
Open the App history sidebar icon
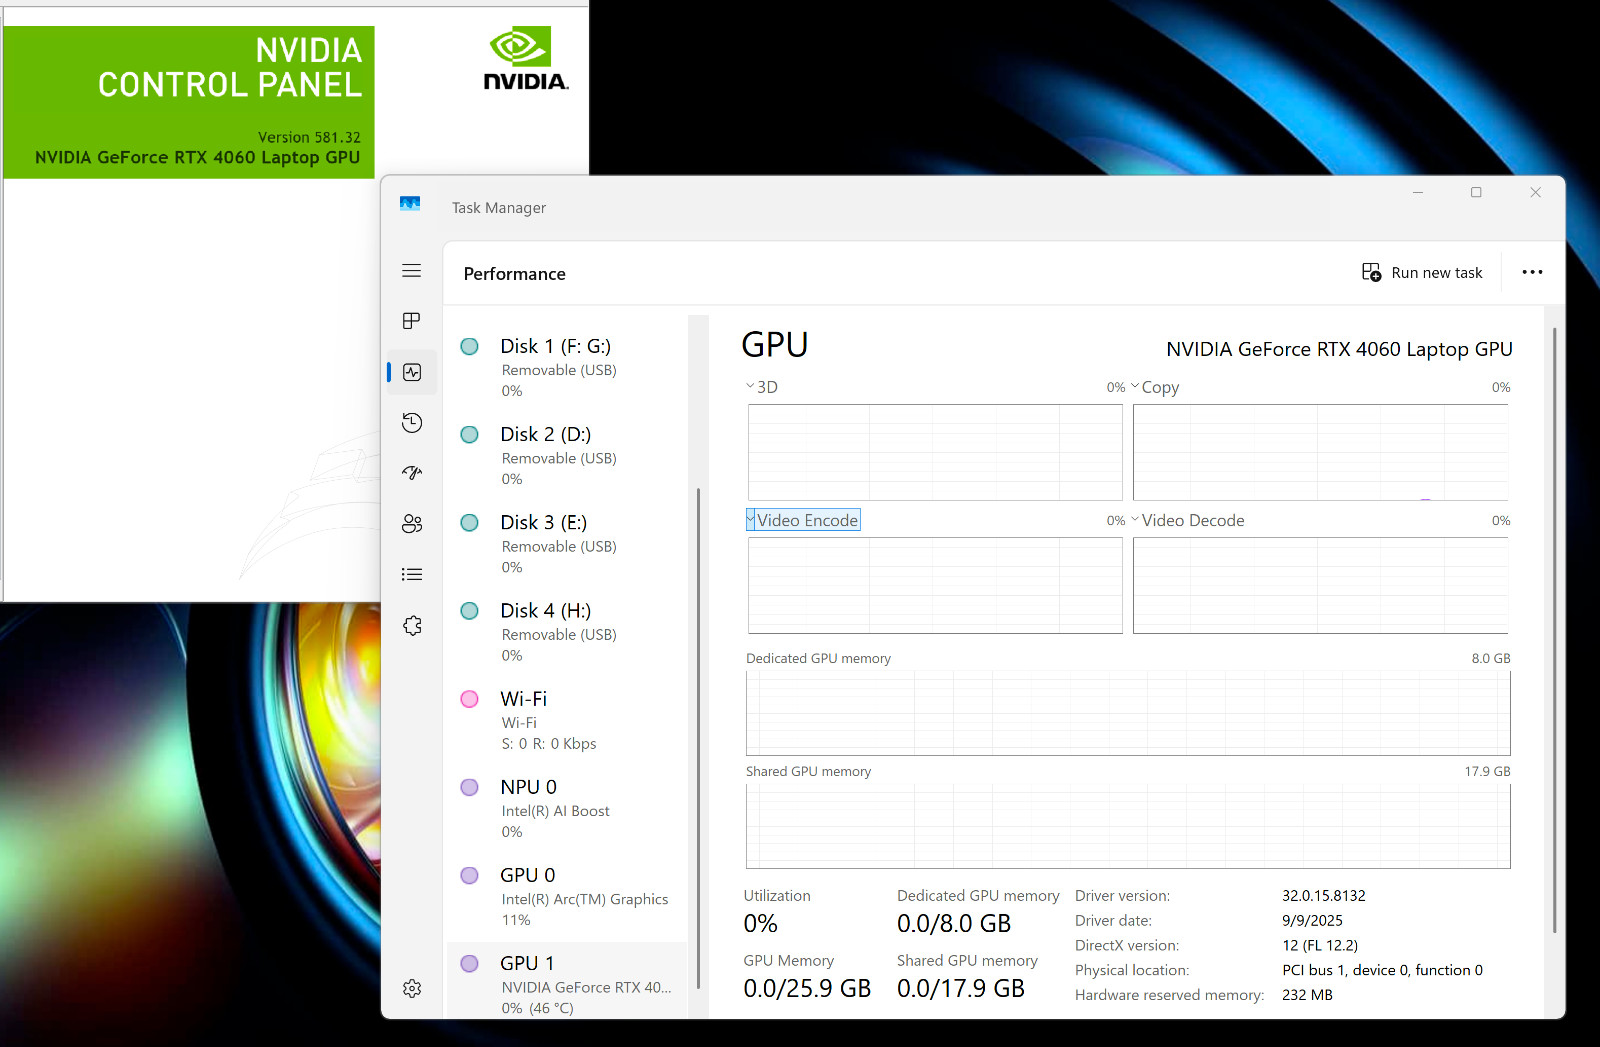[411, 423]
